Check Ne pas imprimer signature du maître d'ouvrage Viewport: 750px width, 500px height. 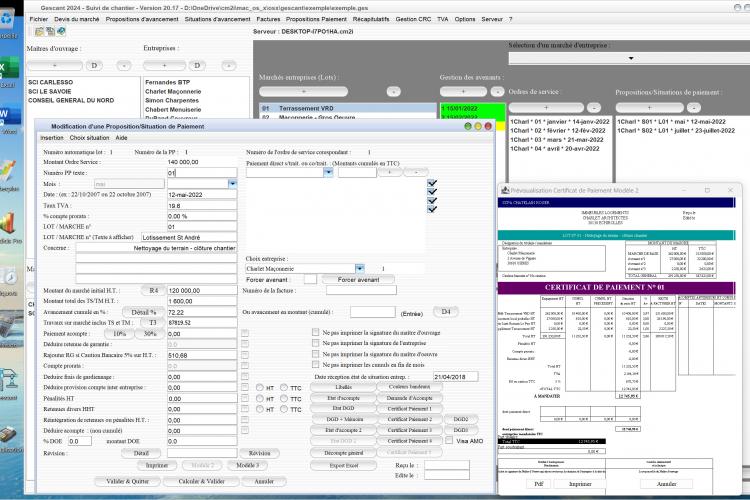(316, 332)
